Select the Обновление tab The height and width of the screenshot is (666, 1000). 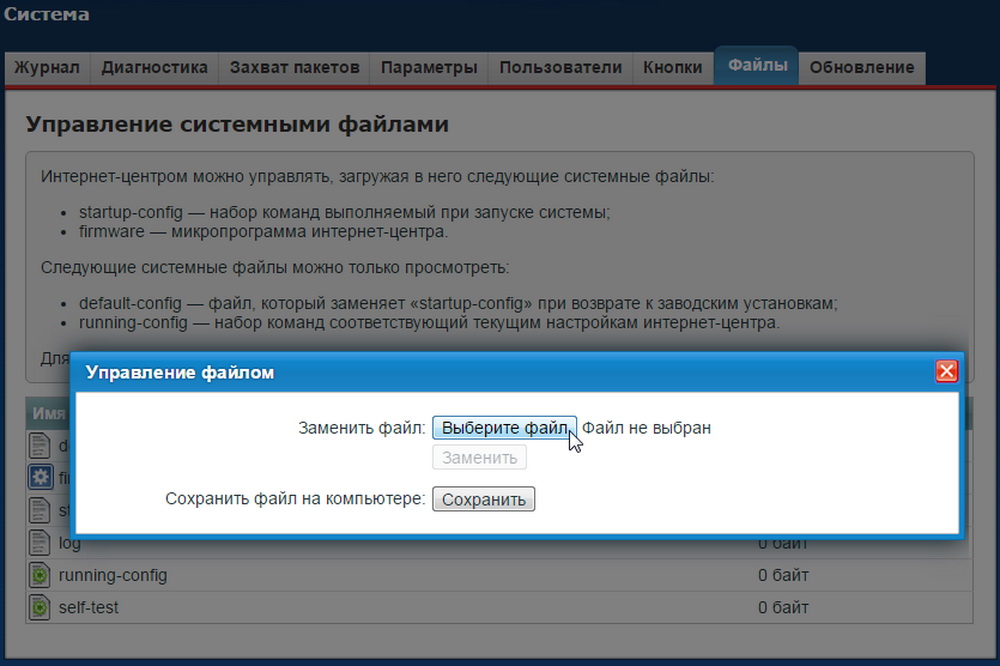coord(861,67)
